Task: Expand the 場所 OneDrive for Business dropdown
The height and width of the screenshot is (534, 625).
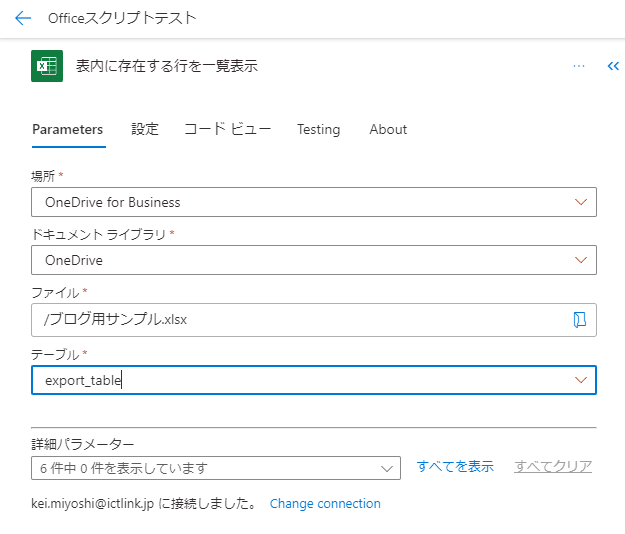Action: tap(314, 202)
